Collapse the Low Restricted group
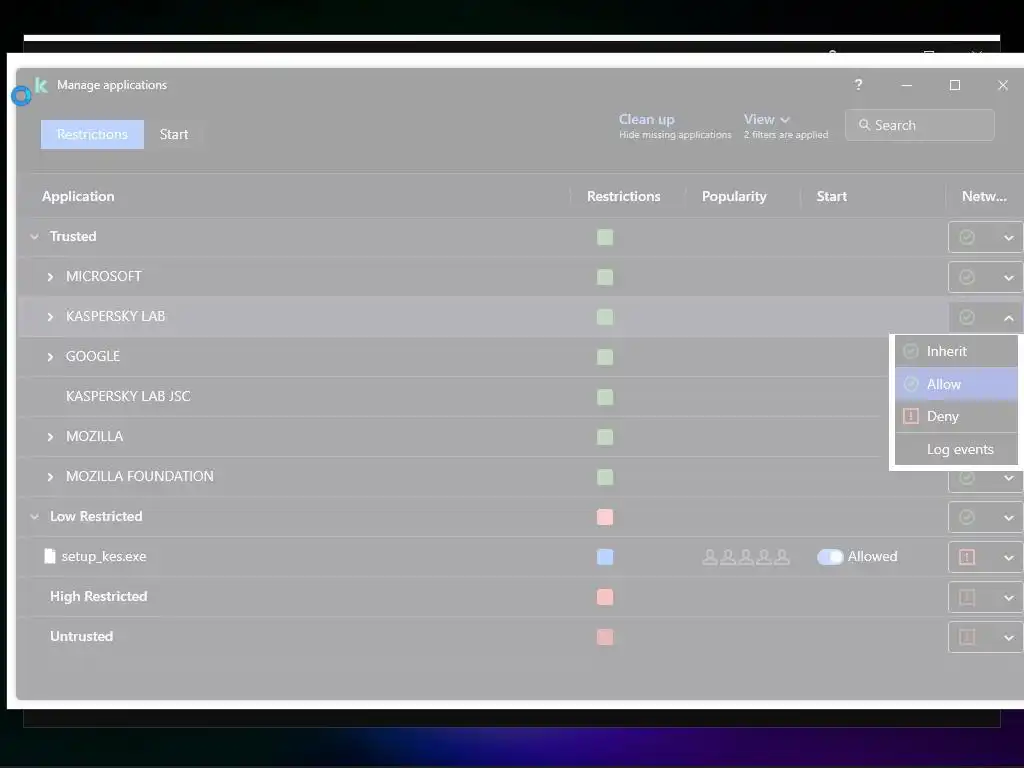Viewport: 1024px width, 768px height. (x=35, y=517)
